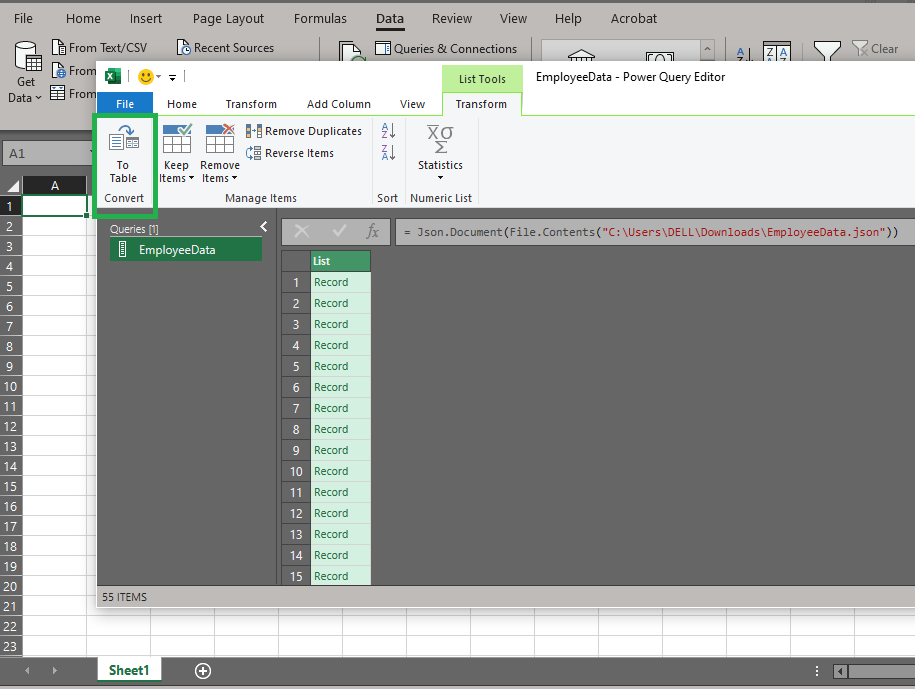Open Excel Help tab

[x=568, y=19]
